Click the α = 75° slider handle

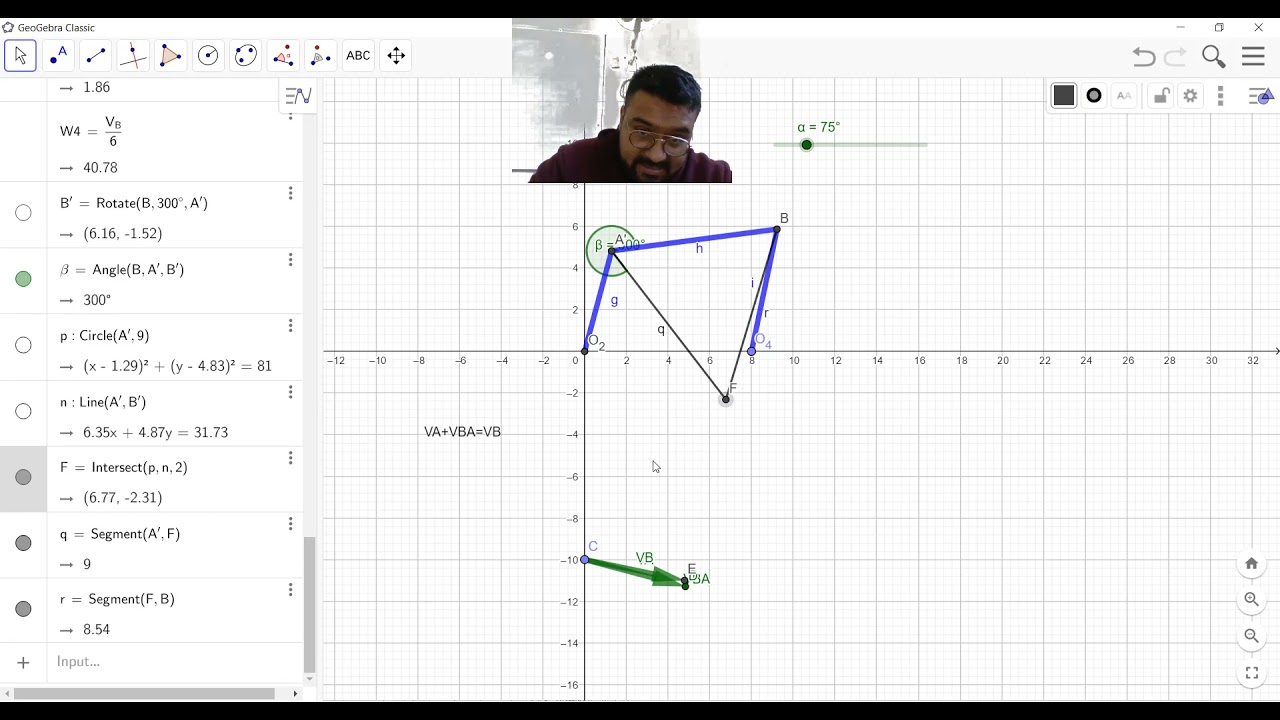click(807, 145)
